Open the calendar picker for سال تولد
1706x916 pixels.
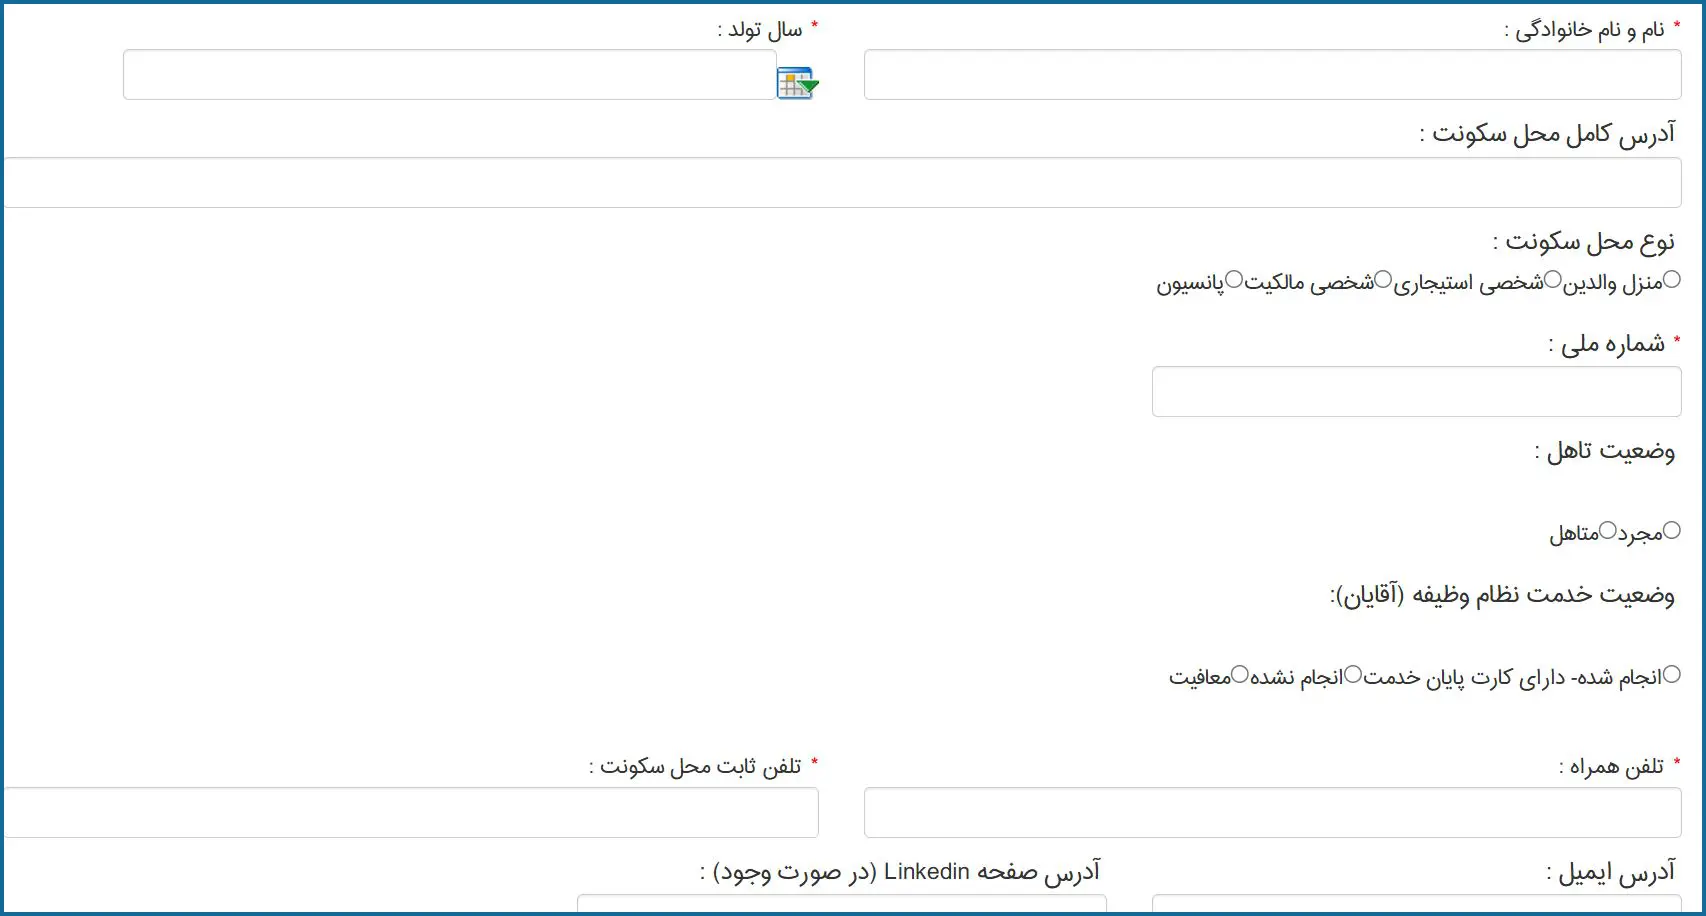tap(797, 83)
